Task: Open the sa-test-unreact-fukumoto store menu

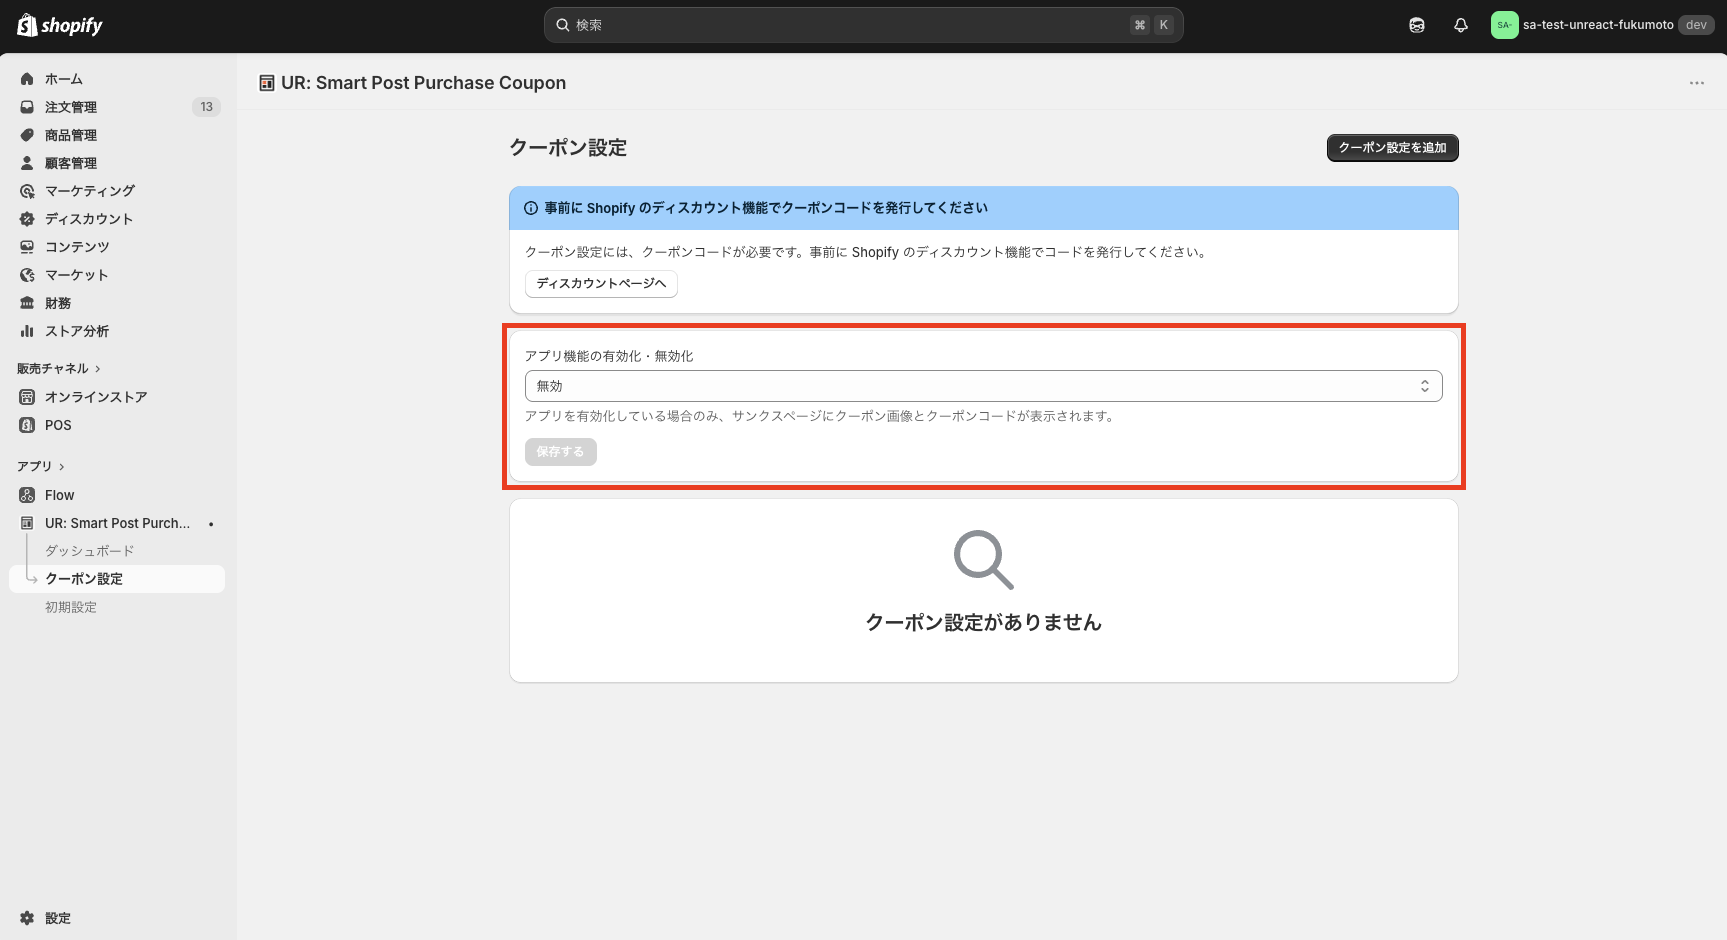Action: point(1601,25)
